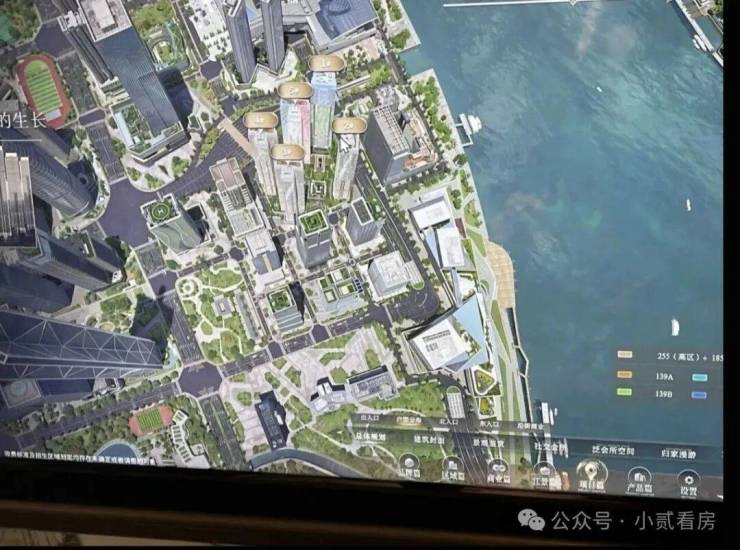Click the orange swatch left of 139A

[624, 374]
